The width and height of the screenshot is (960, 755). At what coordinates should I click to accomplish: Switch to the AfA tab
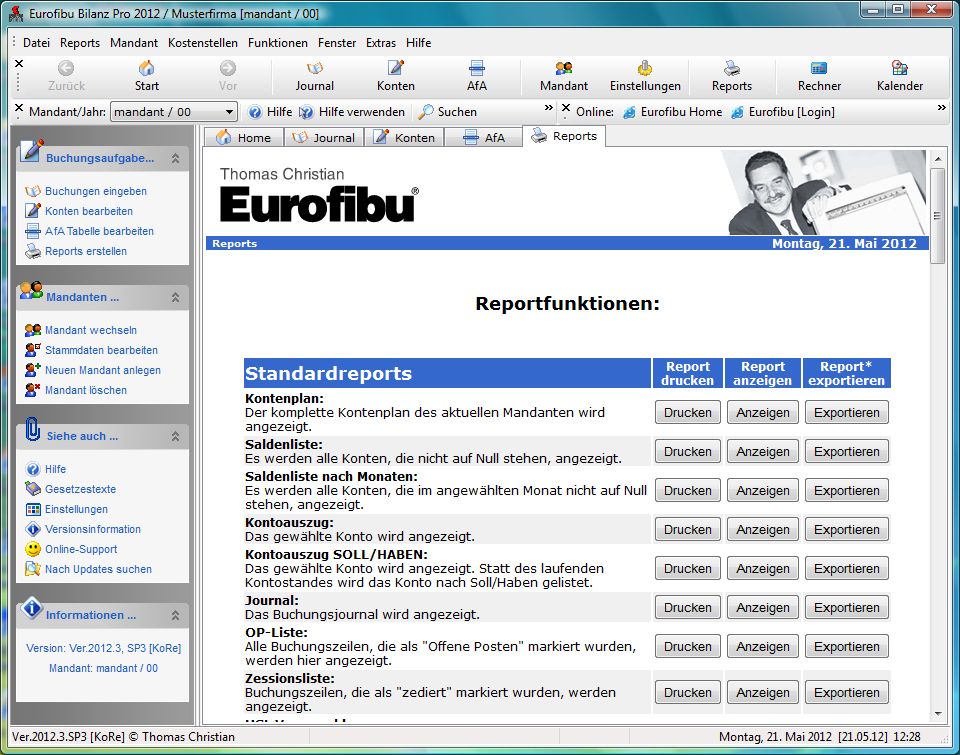(x=484, y=138)
